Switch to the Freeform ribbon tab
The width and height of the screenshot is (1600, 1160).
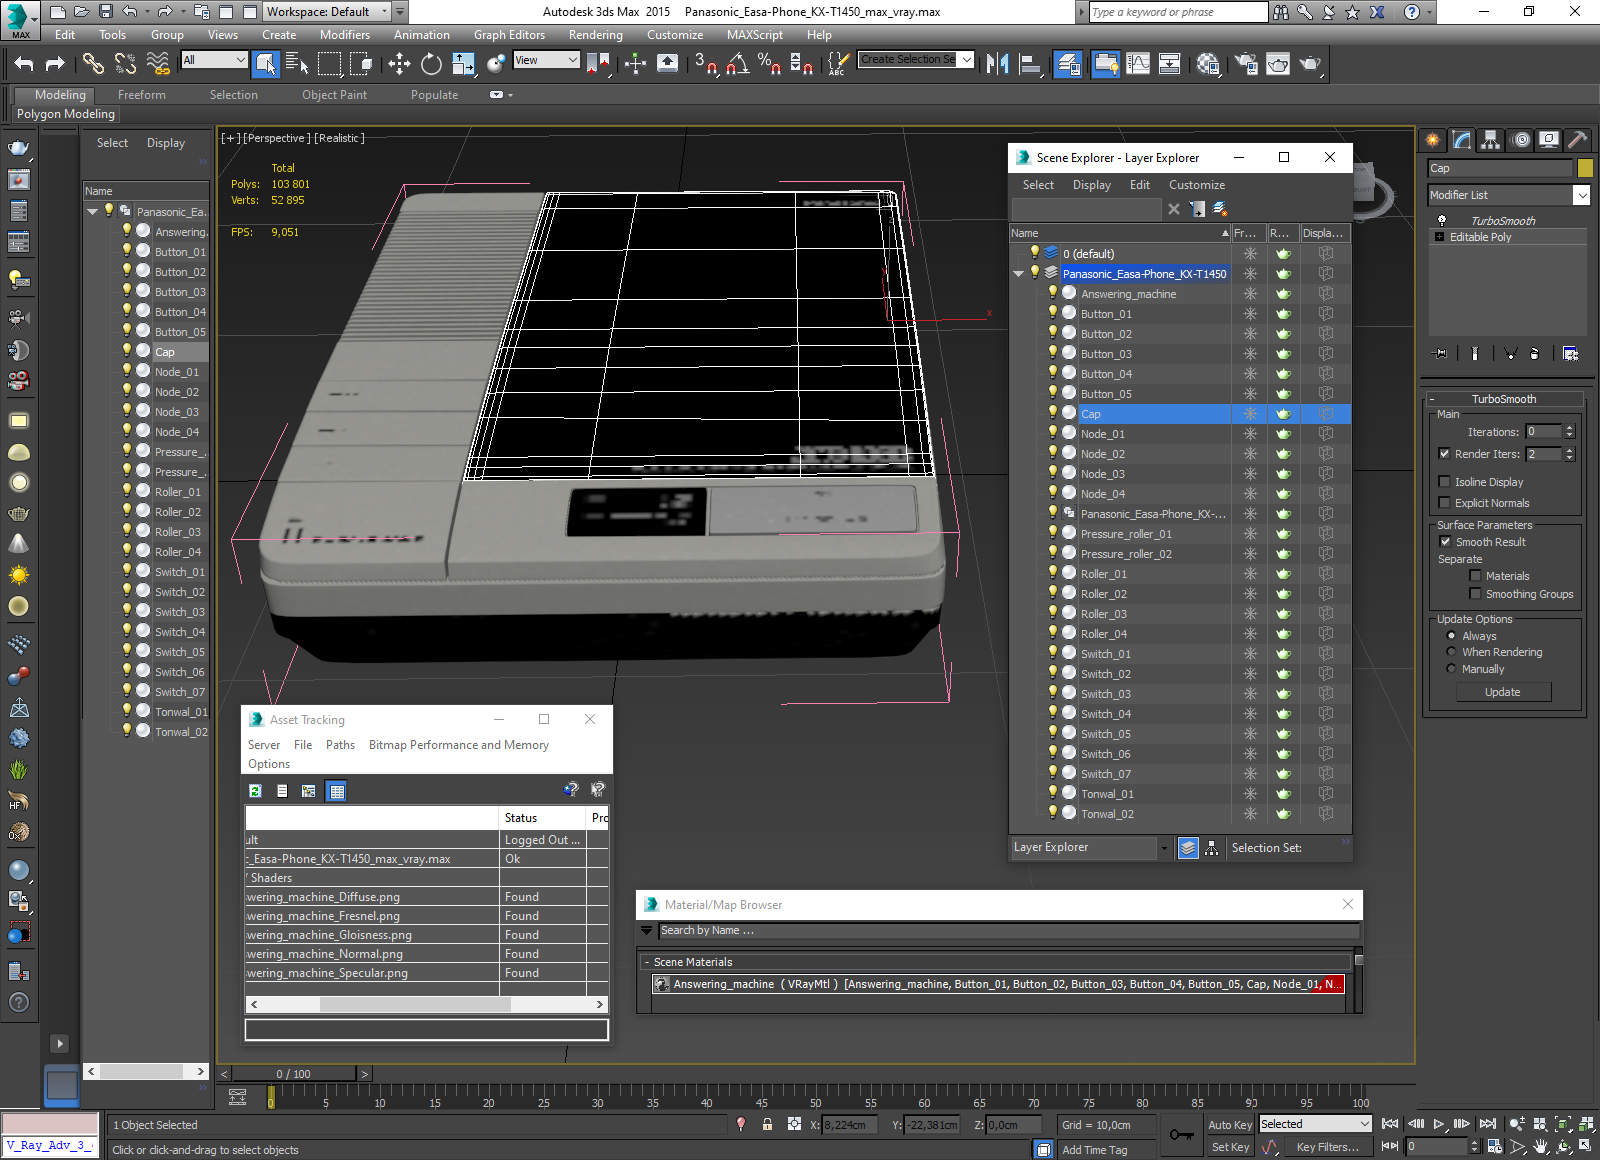tap(142, 95)
